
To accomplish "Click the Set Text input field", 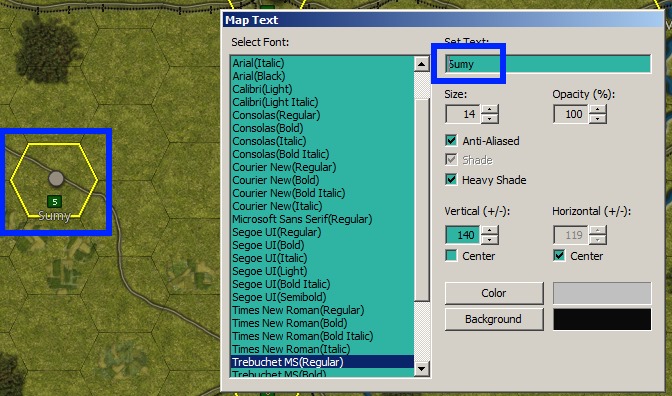I will pyautogui.click(x=548, y=64).
